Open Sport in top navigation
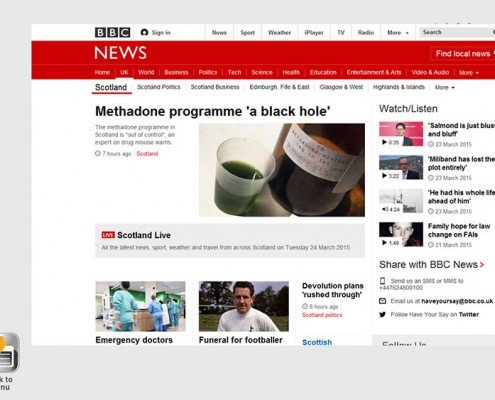 247,32
